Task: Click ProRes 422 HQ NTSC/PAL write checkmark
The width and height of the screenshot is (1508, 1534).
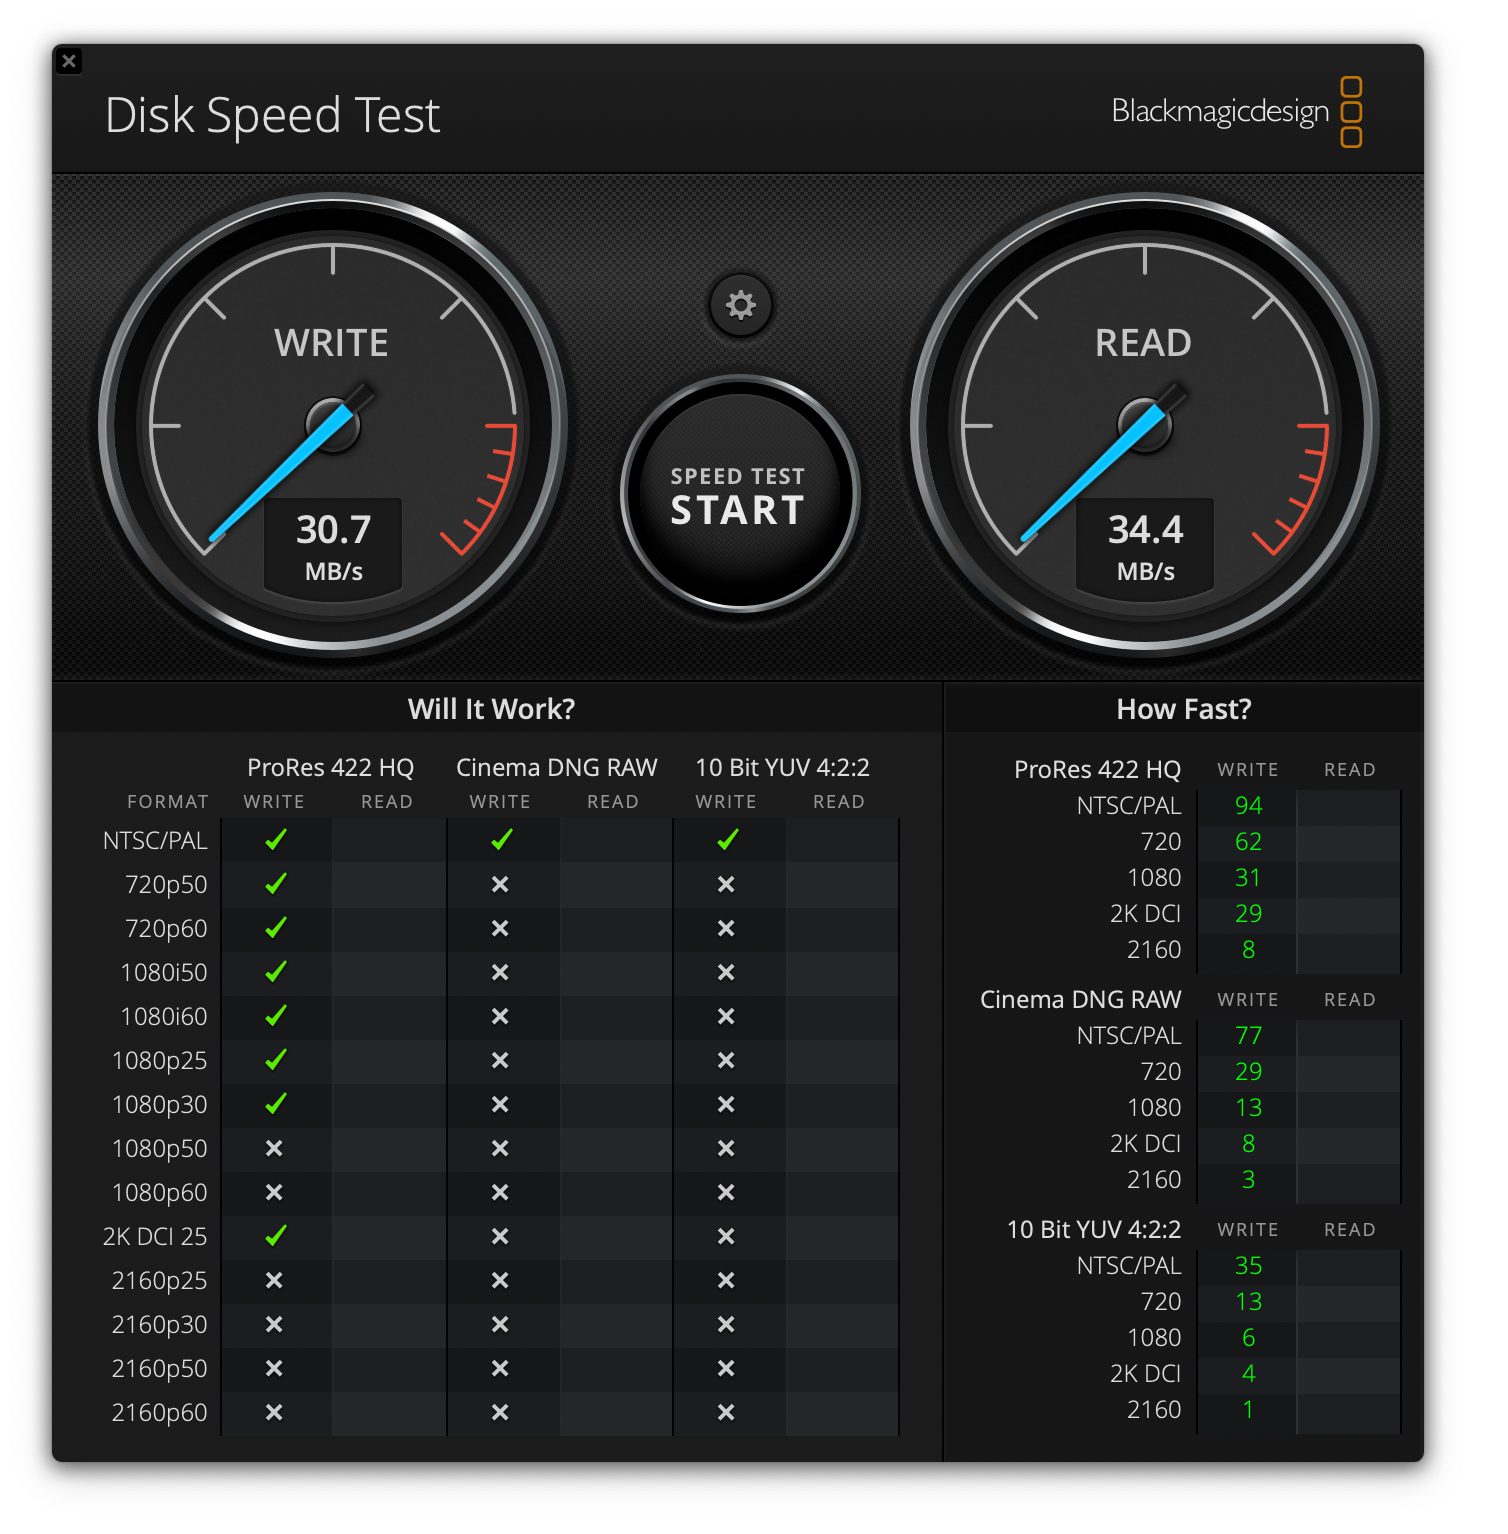Action: tap(275, 840)
